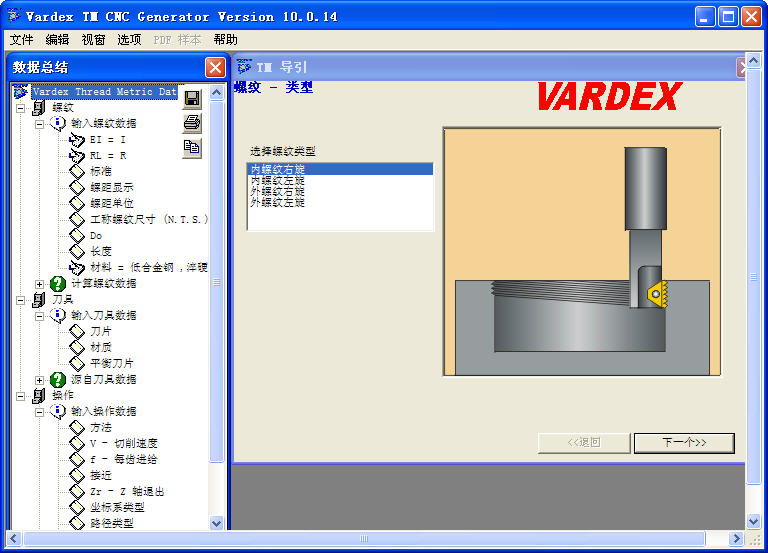Select the f - 每齿进给 tree item
Viewport: 768px width, 553px height.
(x=124, y=459)
